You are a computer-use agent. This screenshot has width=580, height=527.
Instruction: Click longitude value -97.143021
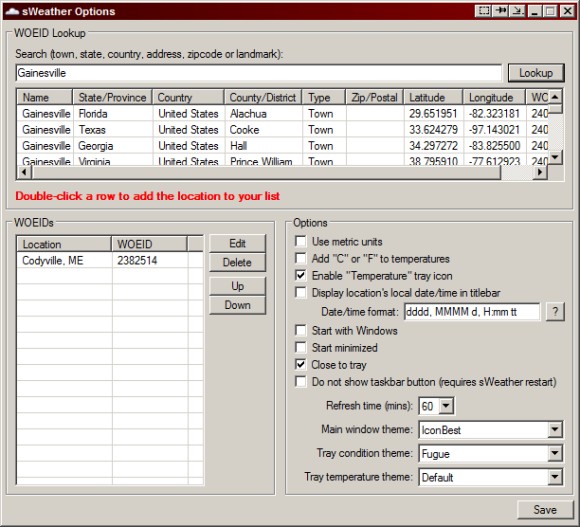[494, 130]
